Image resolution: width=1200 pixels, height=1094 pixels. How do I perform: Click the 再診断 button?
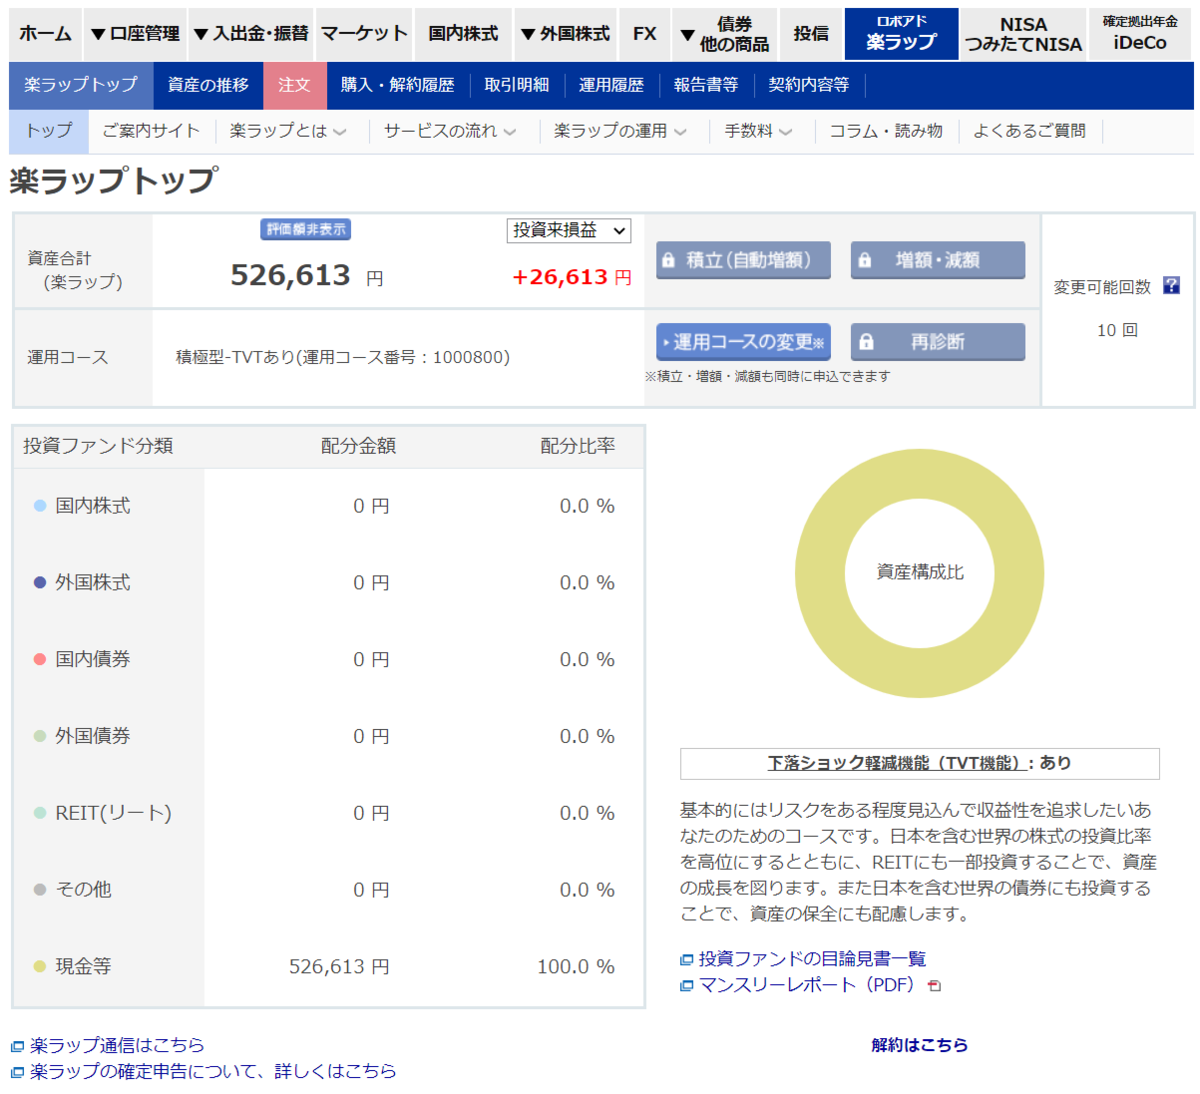(938, 342)
